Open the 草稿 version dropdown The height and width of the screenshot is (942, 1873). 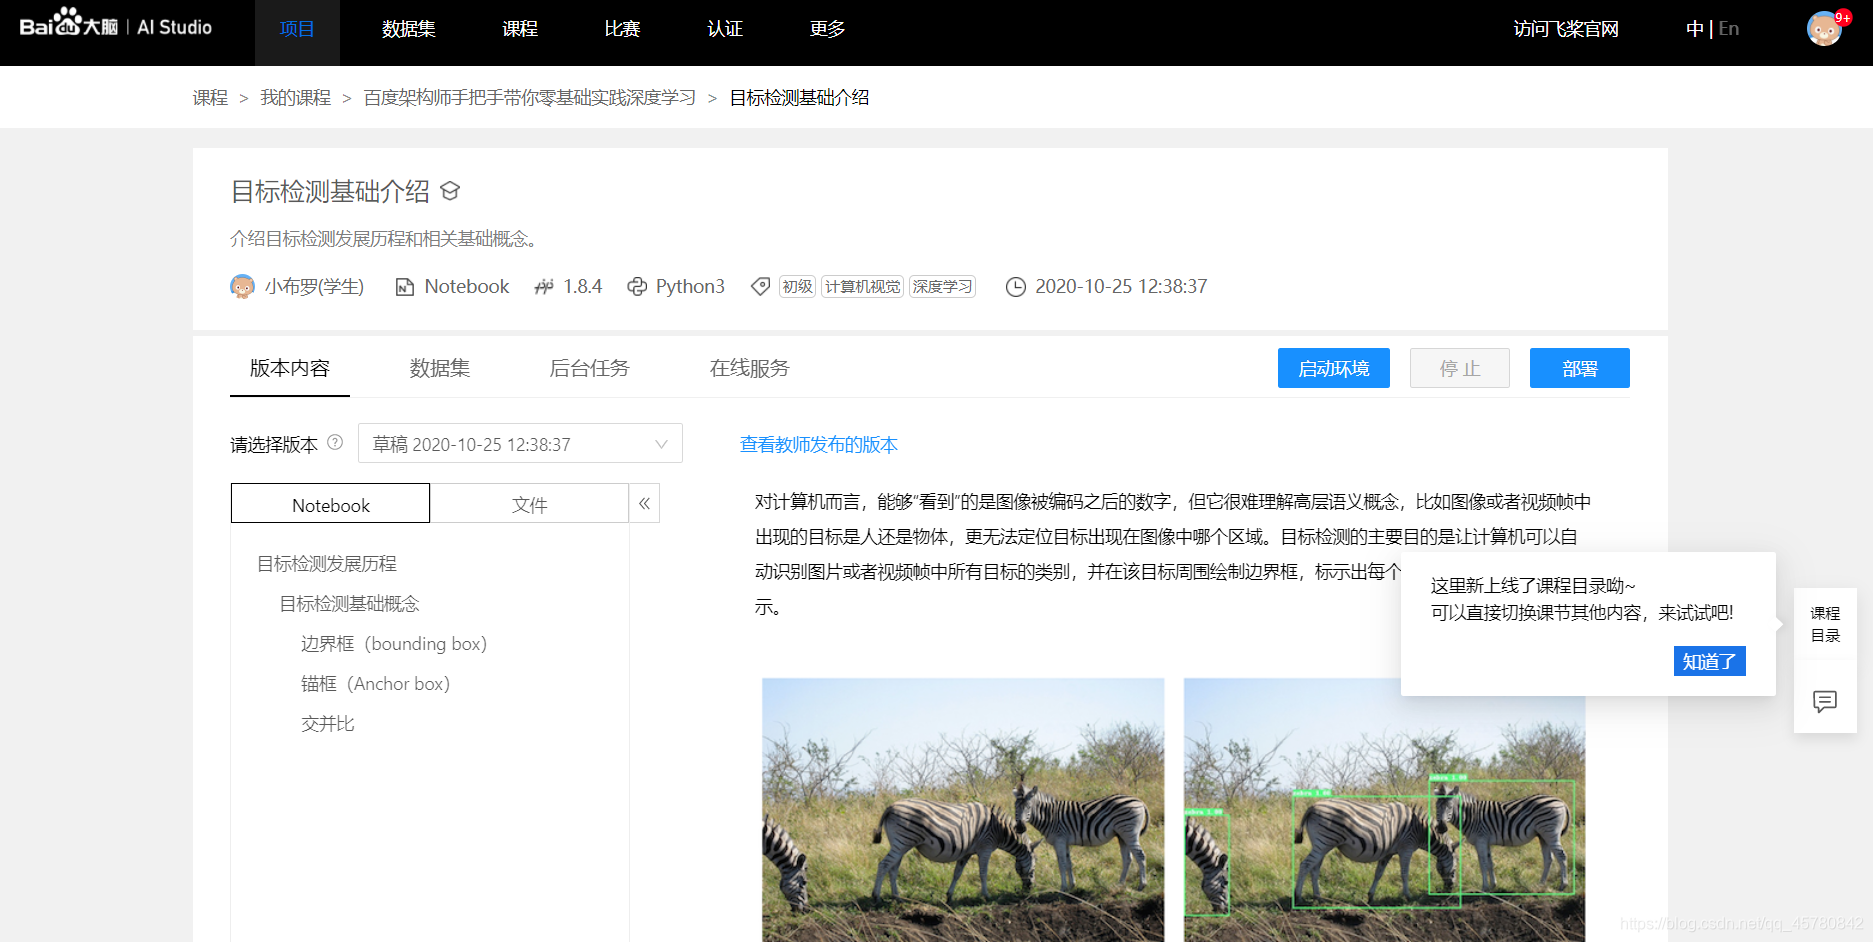click(519, 443)
